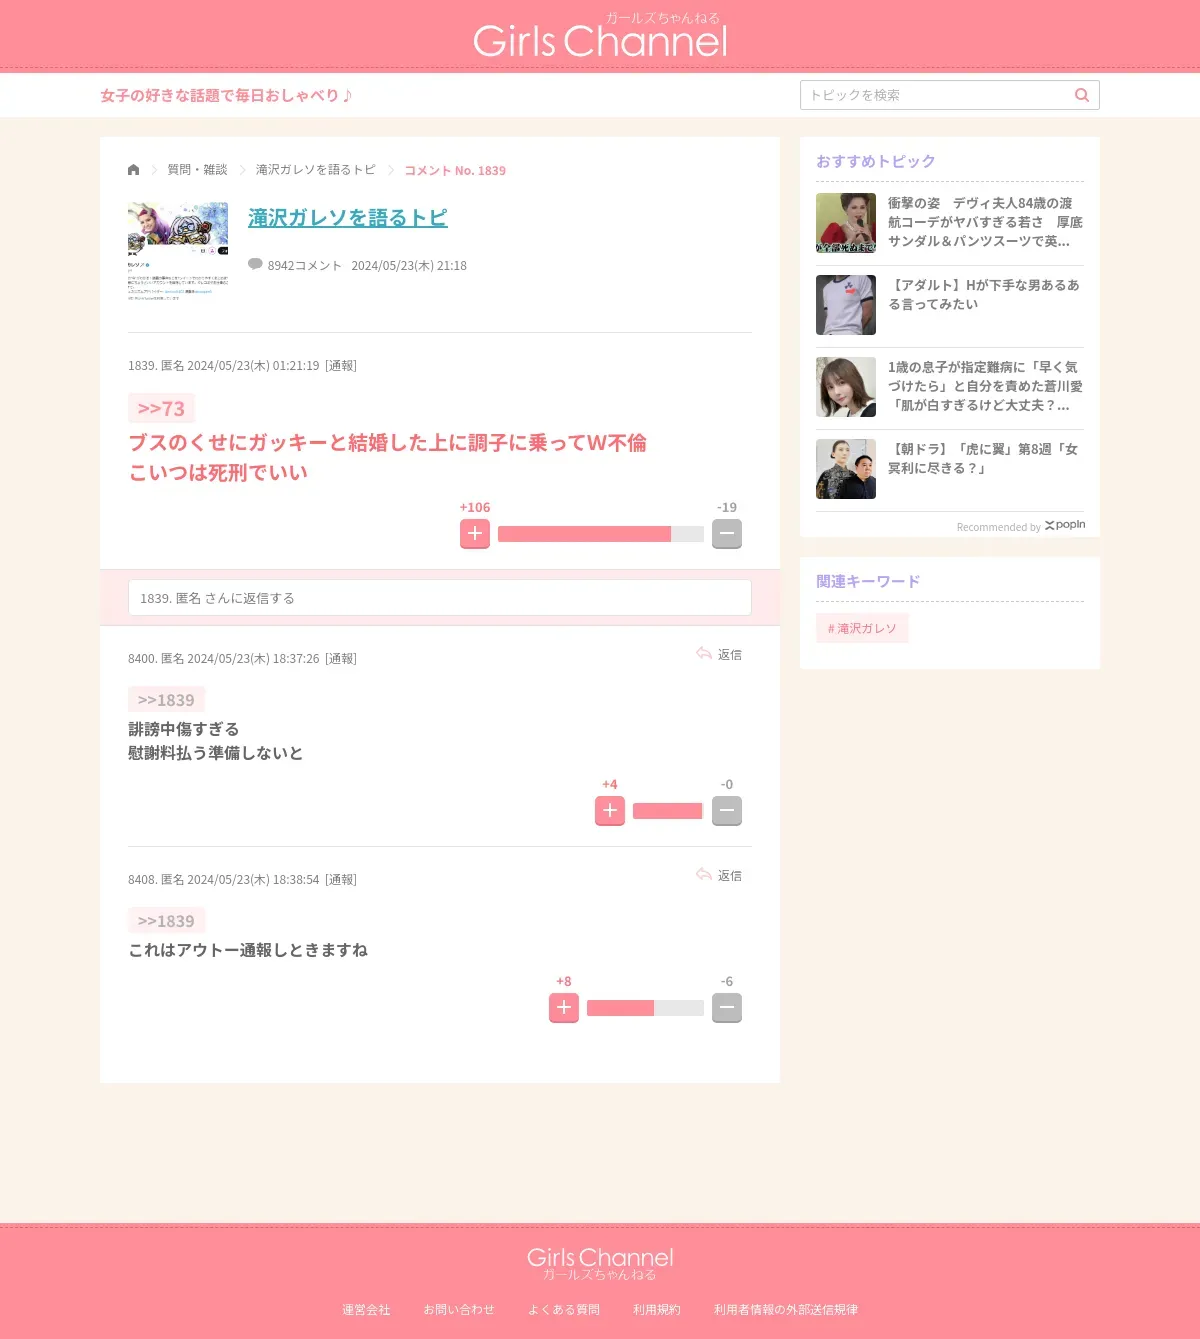
Task: Click 返信 text on comment 8400
Action: 730,655
